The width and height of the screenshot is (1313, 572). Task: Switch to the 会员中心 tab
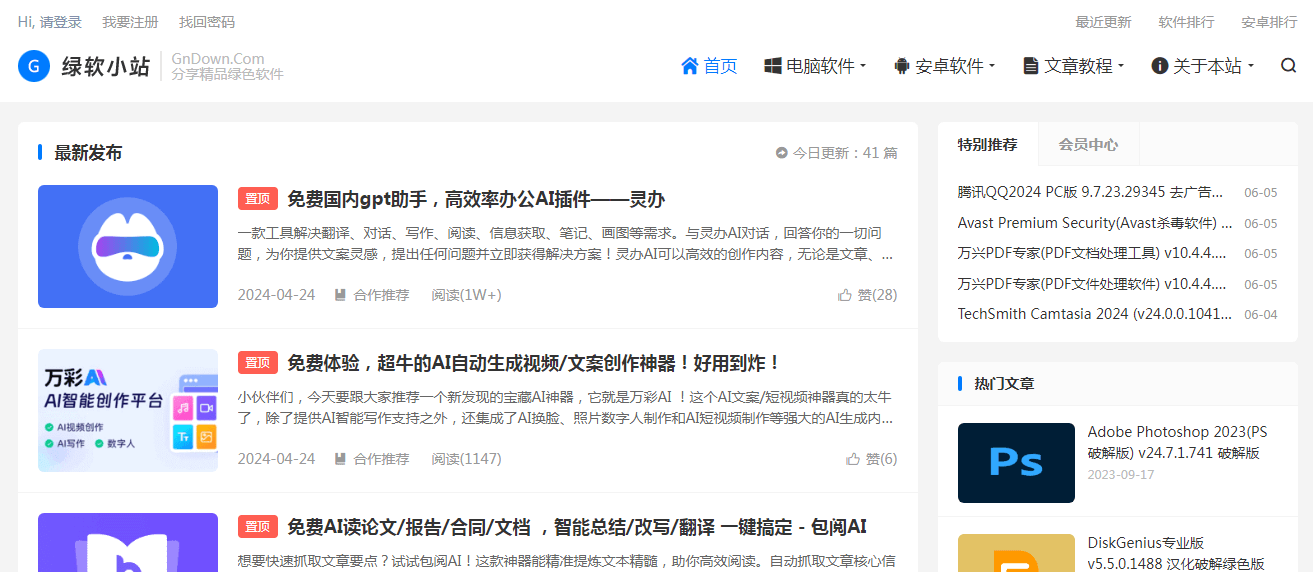pyautogui.click(x=1088, y=144)
